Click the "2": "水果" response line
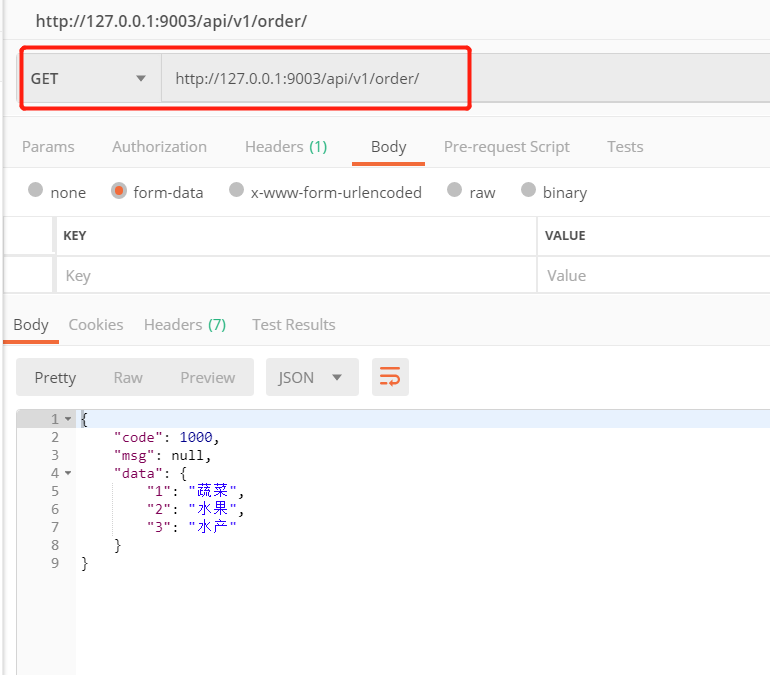 (x=195, y=509)
